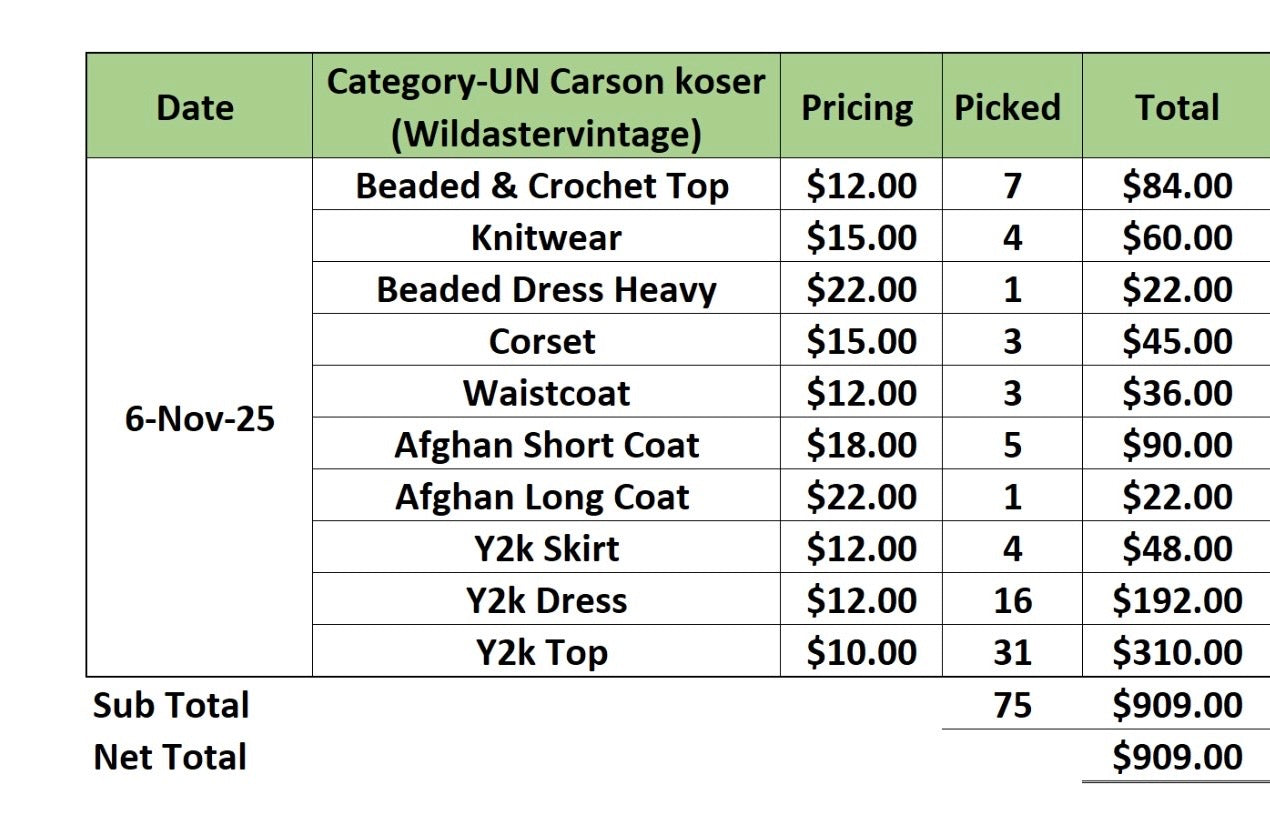Select the Knitwear category cell
Image resolution: width=1270 pixels, height=835 pixels.
(545, 238)
